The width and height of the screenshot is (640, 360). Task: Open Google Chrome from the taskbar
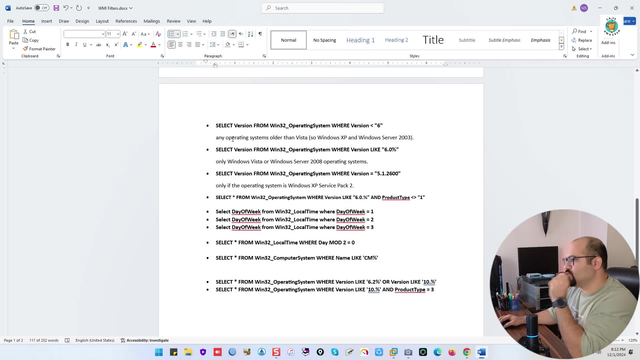click(x=467, y=352)
